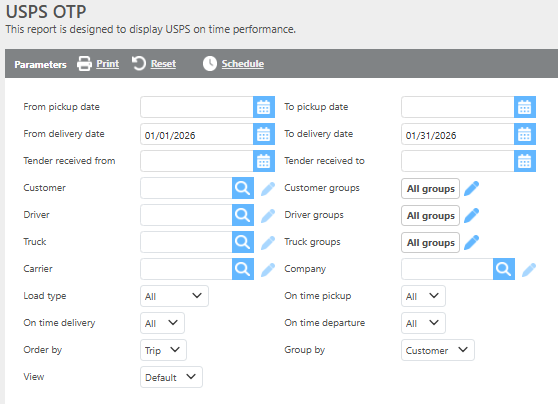Image resolution: width=558 pixels, height=404 pixels.
Task: Click the Reset link
Action: coord(163,64)
